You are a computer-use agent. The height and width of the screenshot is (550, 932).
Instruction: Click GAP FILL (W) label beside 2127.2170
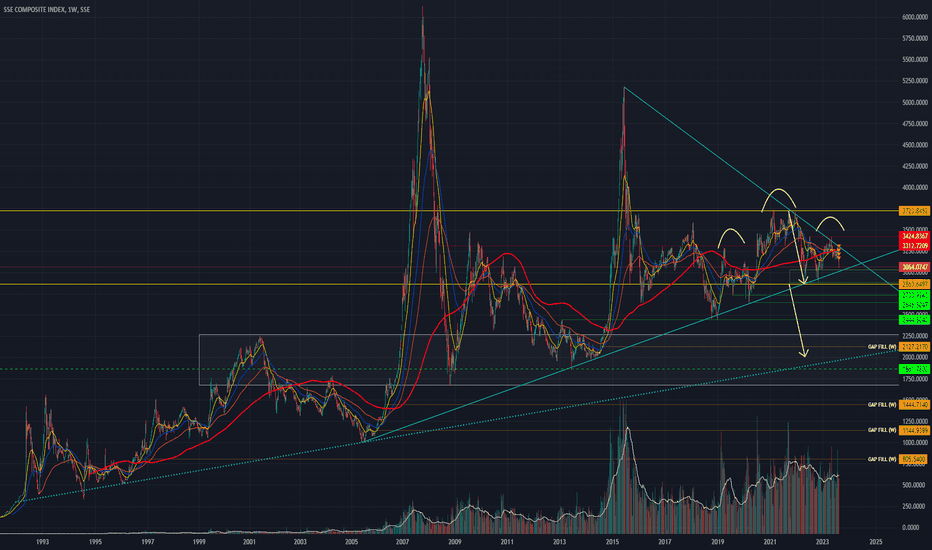[x=882, y=347]
